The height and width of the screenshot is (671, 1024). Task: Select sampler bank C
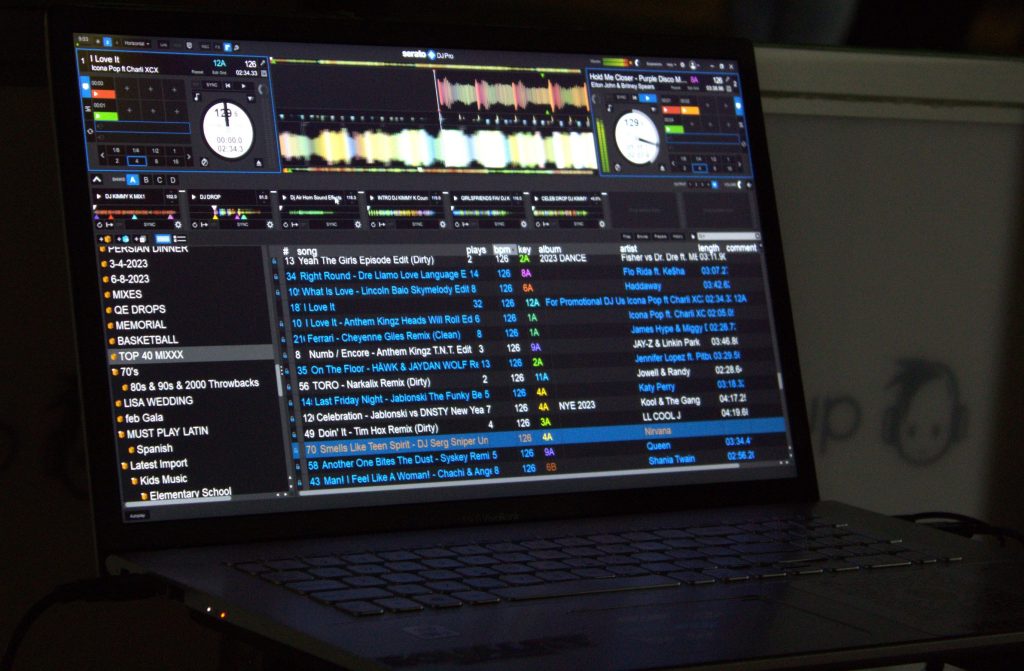click(x=159, y=180)
